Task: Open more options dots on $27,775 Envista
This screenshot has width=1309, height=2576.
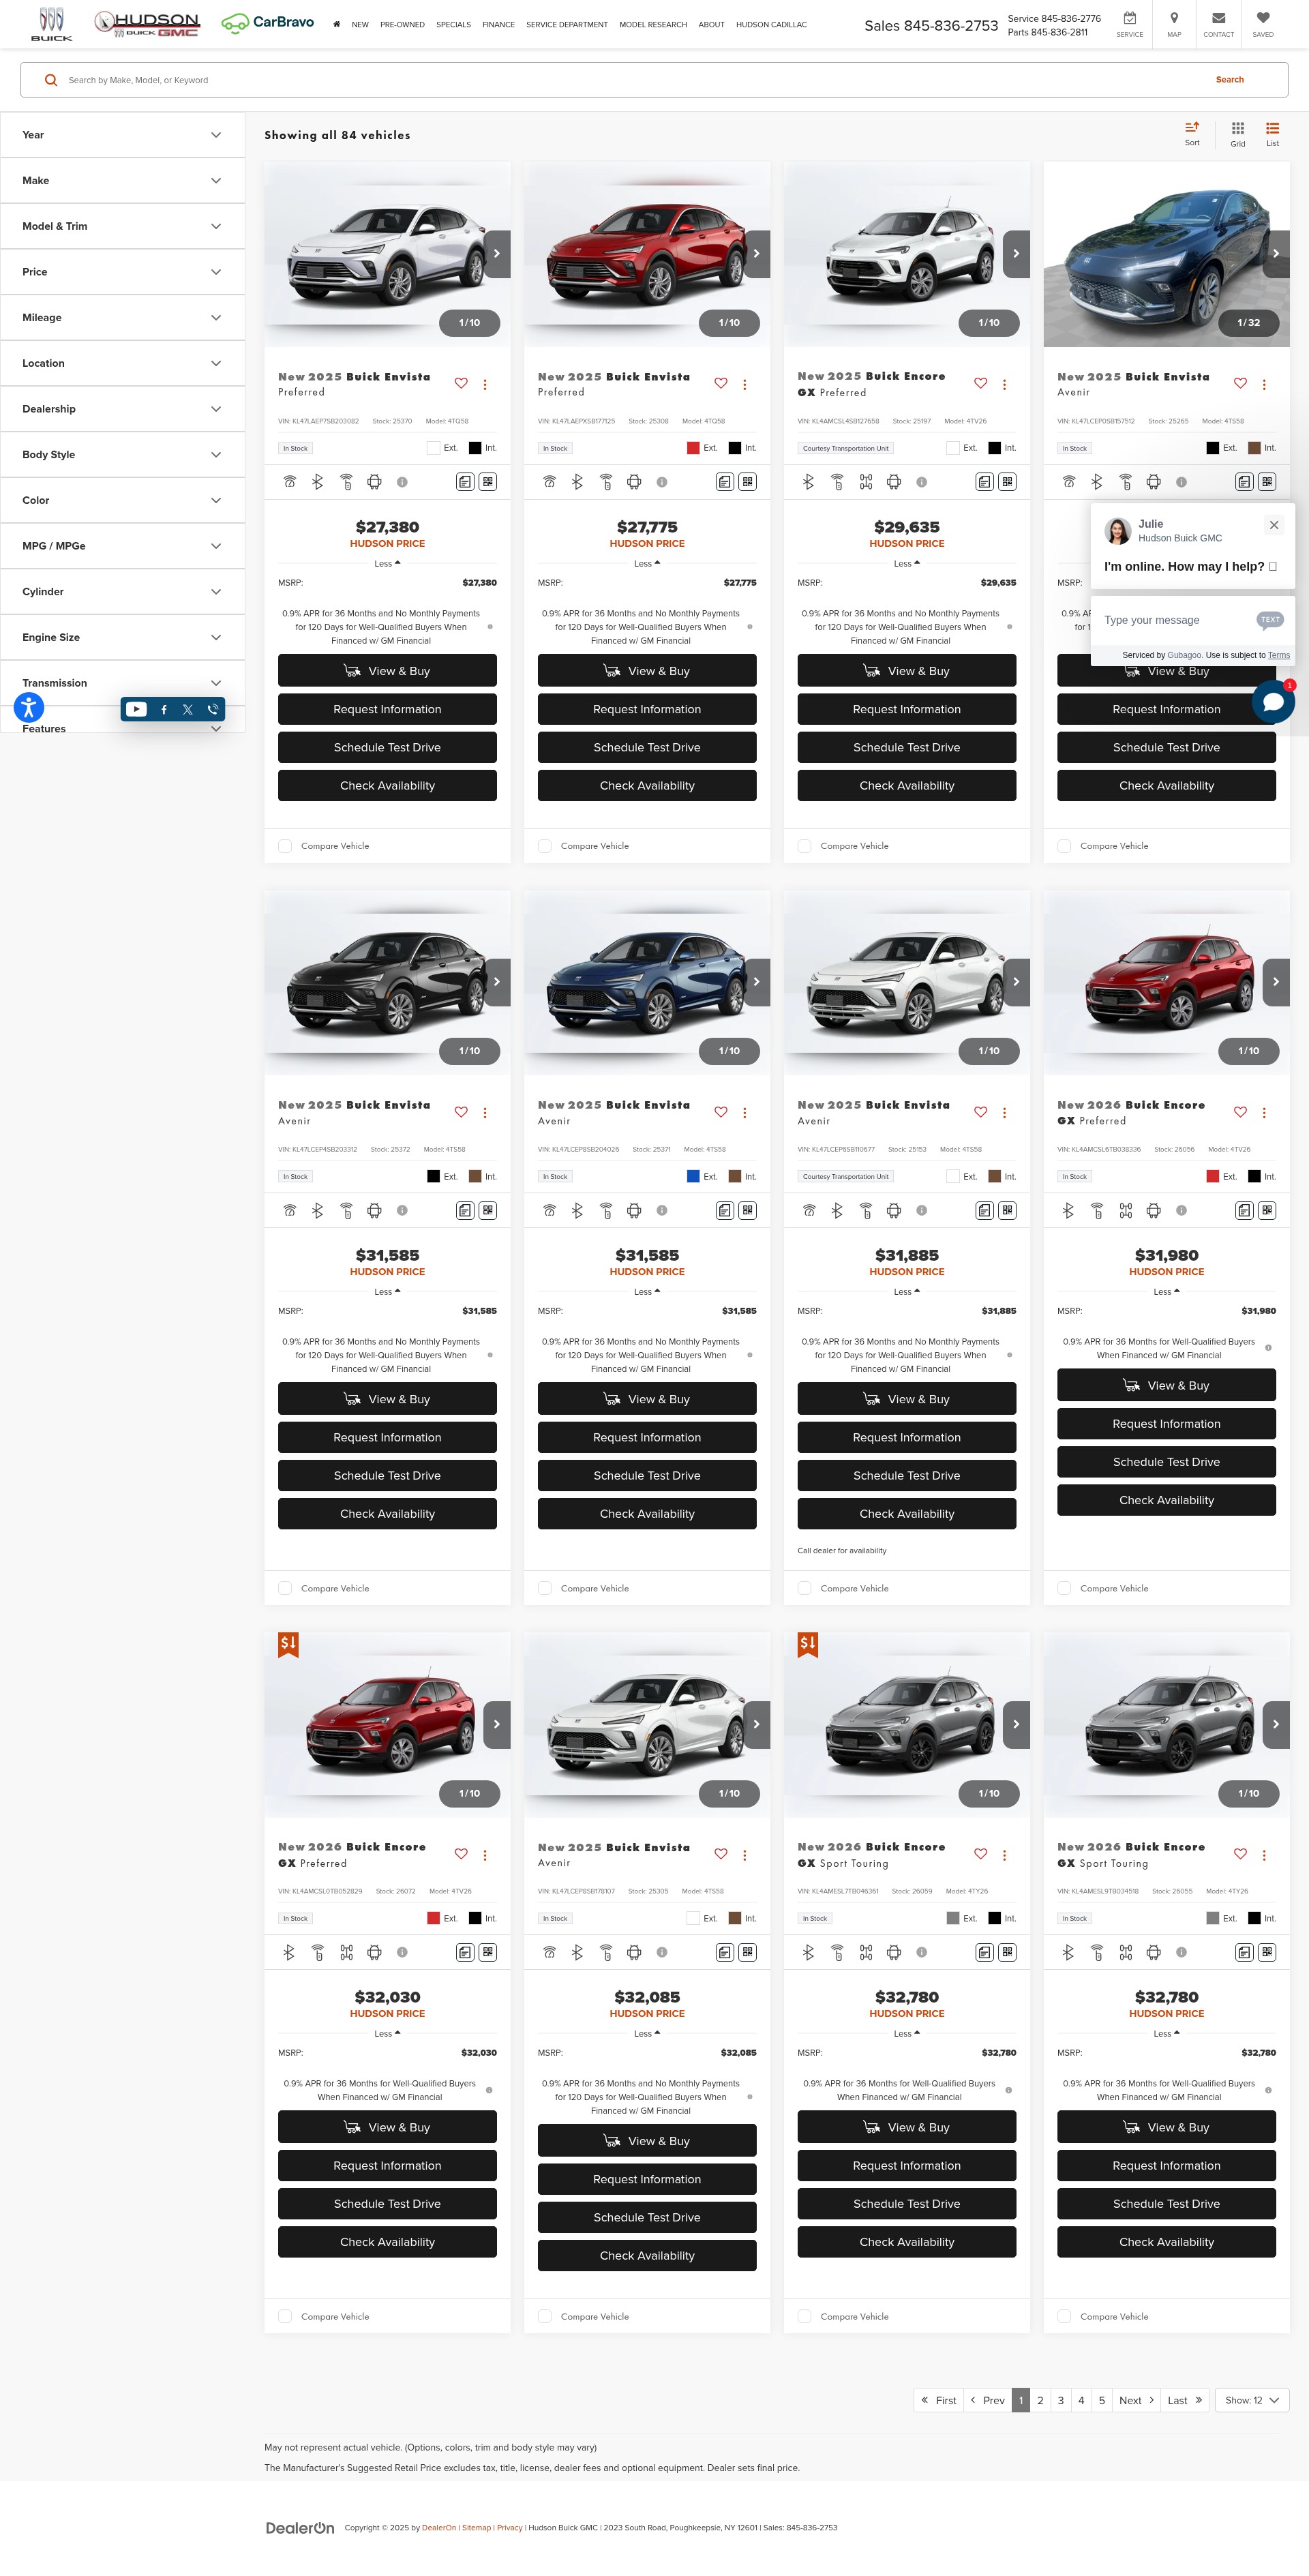Action: pyautogui.click(x=745, y=384)
